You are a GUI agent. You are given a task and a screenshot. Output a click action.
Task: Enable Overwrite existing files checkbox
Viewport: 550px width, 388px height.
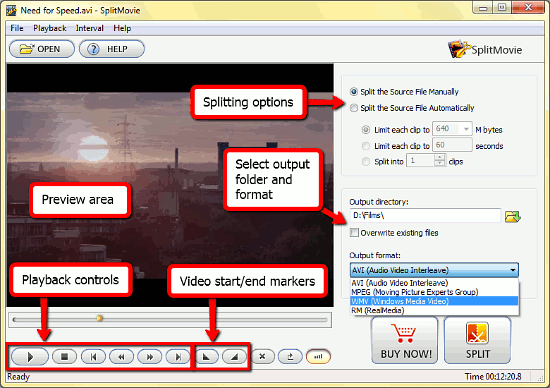(354, 233)
